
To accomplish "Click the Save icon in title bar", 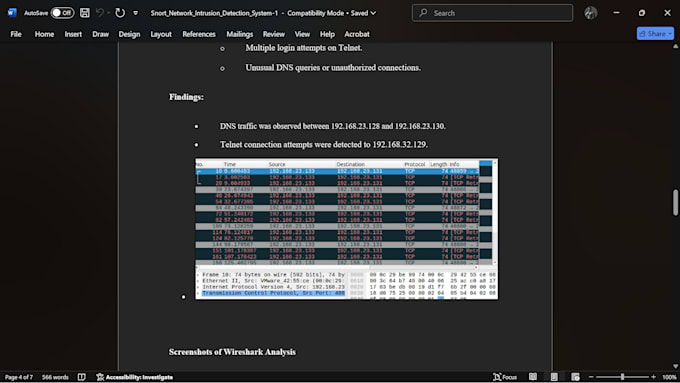I will coord(85,13).
